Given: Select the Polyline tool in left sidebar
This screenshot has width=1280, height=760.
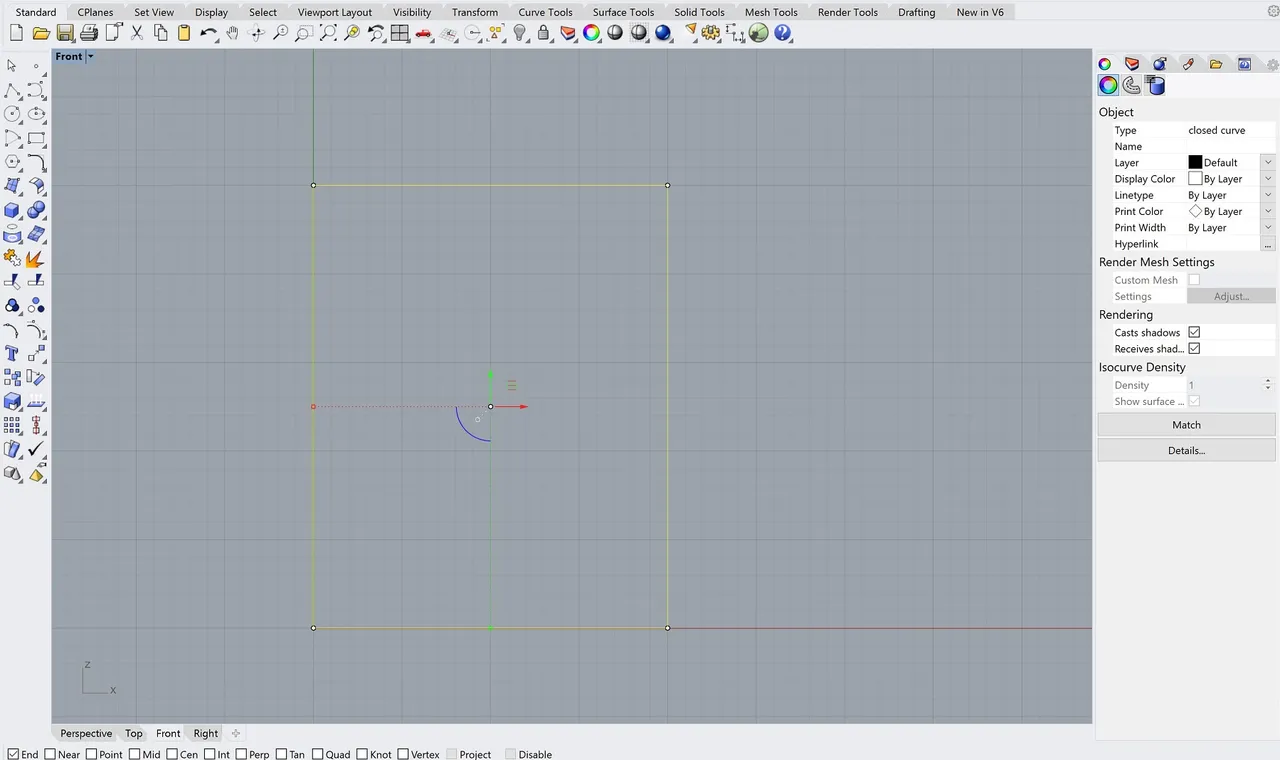Looking at the screenshot, I should click(12, 90).
